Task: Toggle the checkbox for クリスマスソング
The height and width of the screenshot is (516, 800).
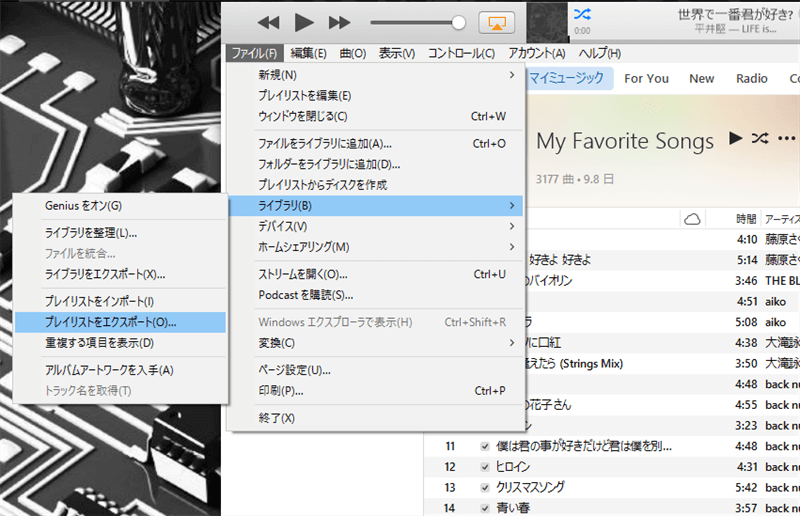Action: tap(485, 487)
